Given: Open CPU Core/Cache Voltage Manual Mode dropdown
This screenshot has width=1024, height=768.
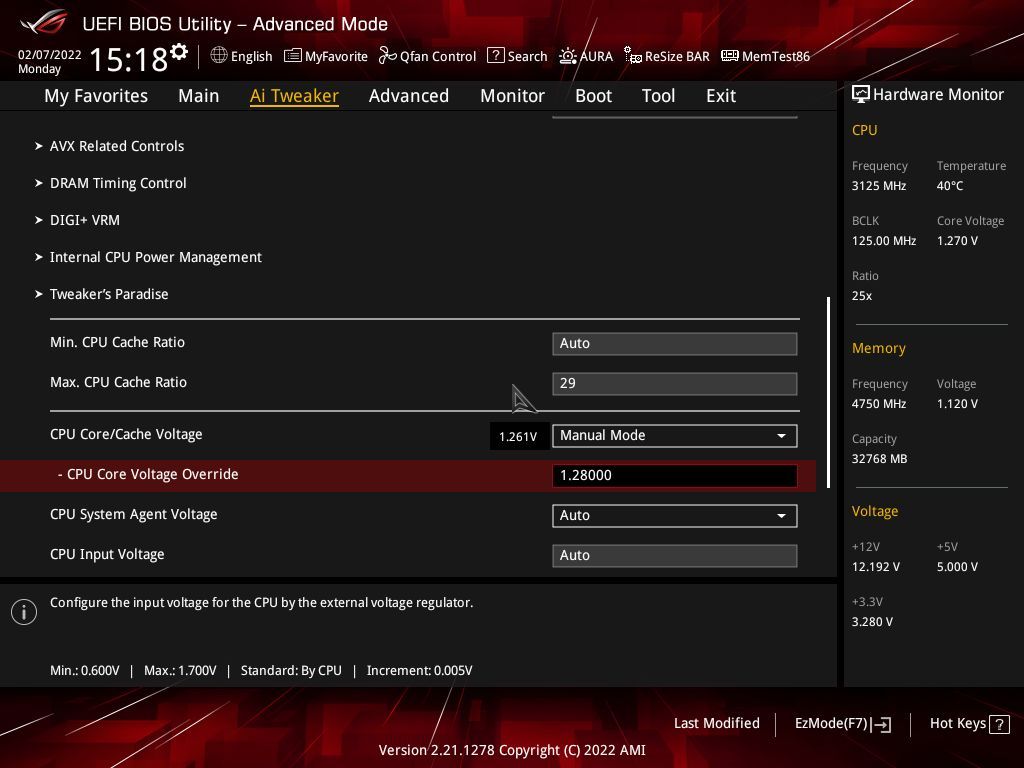Looking at the screenshot, I should point(675,436).
